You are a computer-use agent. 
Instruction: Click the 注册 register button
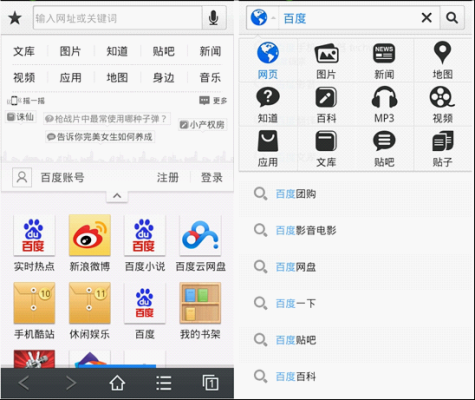(168, 177)
